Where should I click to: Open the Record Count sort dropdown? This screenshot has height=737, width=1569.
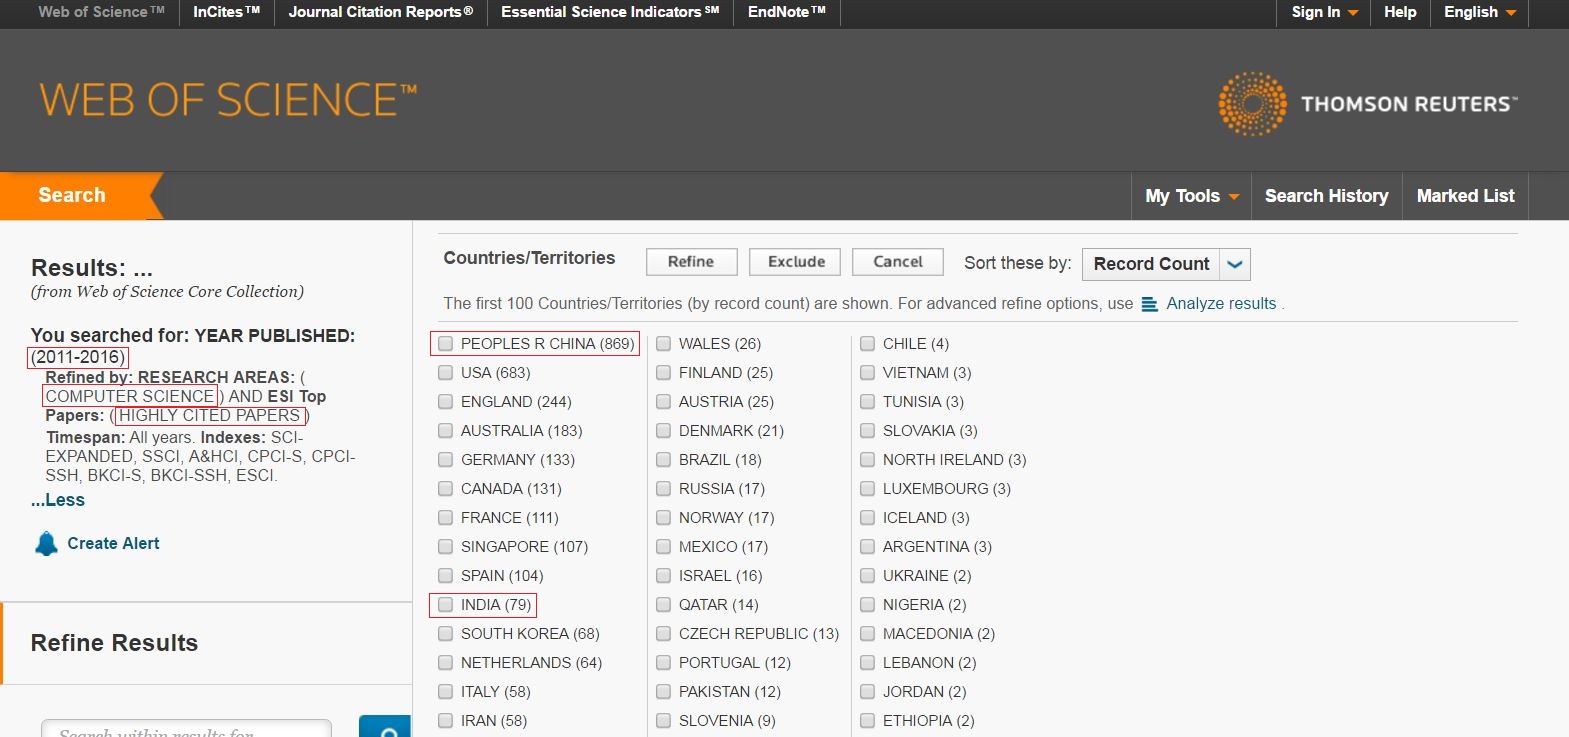click(1166, 264)
